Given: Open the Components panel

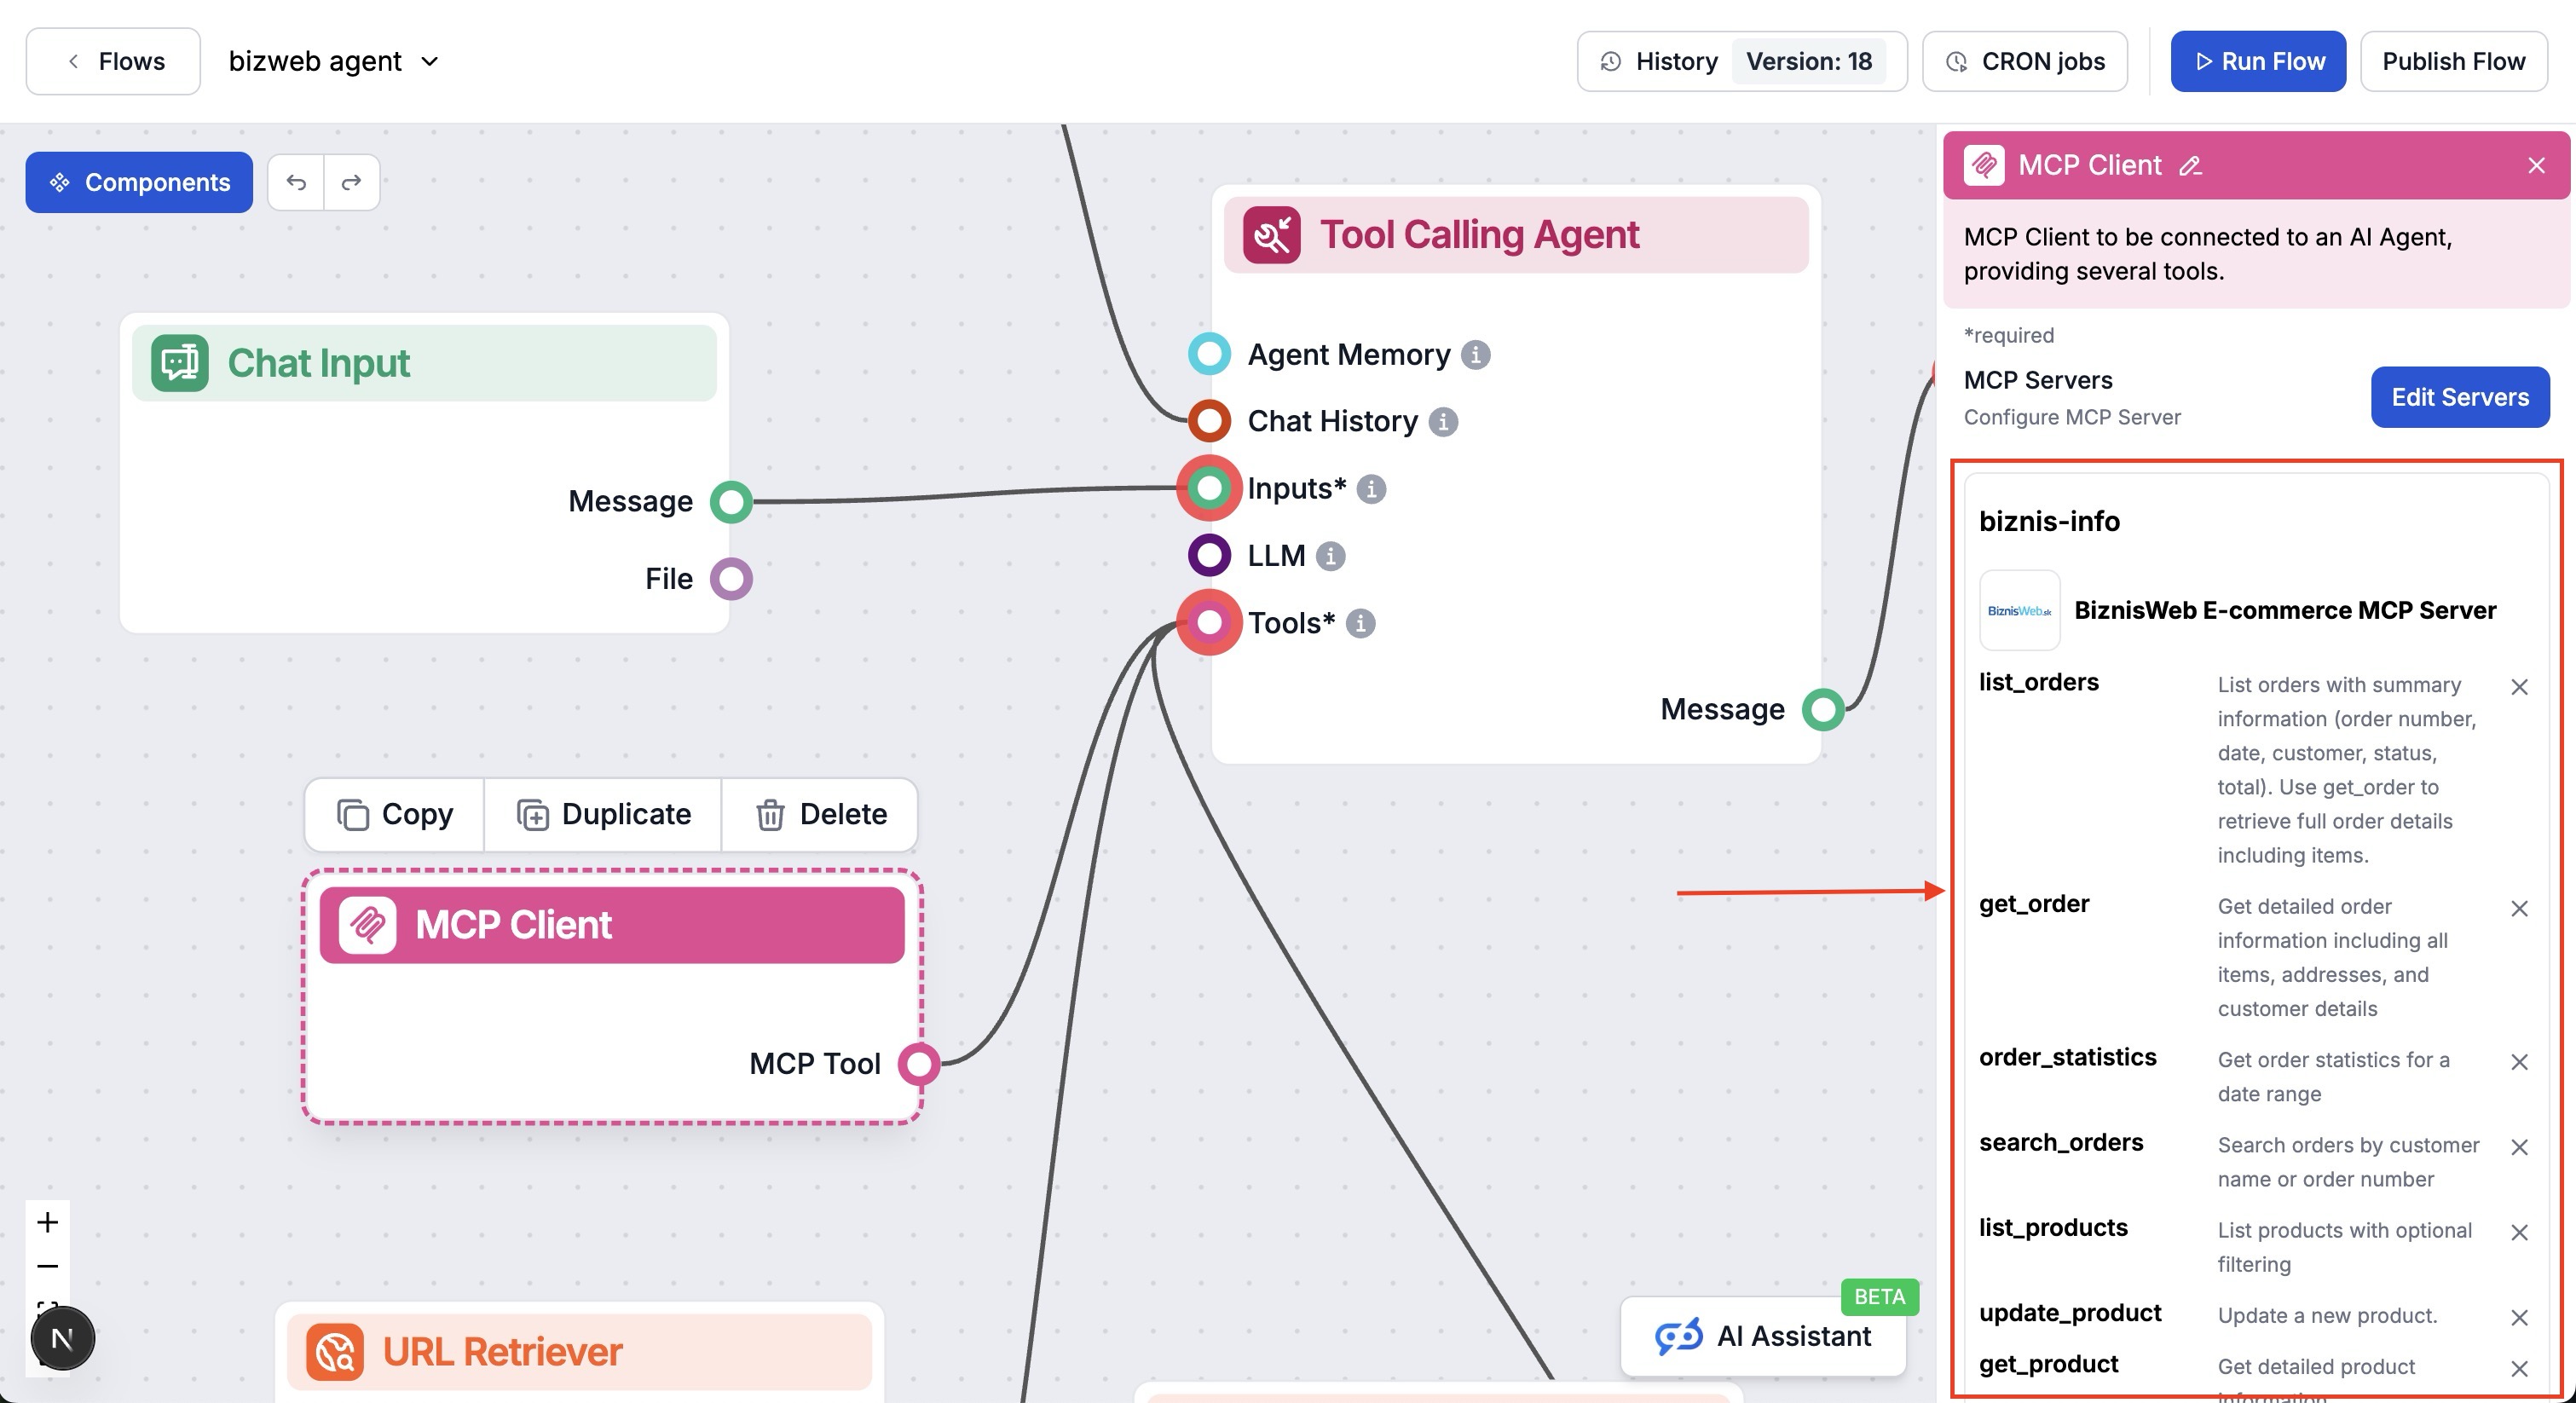Looking at the screenshot, I should coord(139,182).
